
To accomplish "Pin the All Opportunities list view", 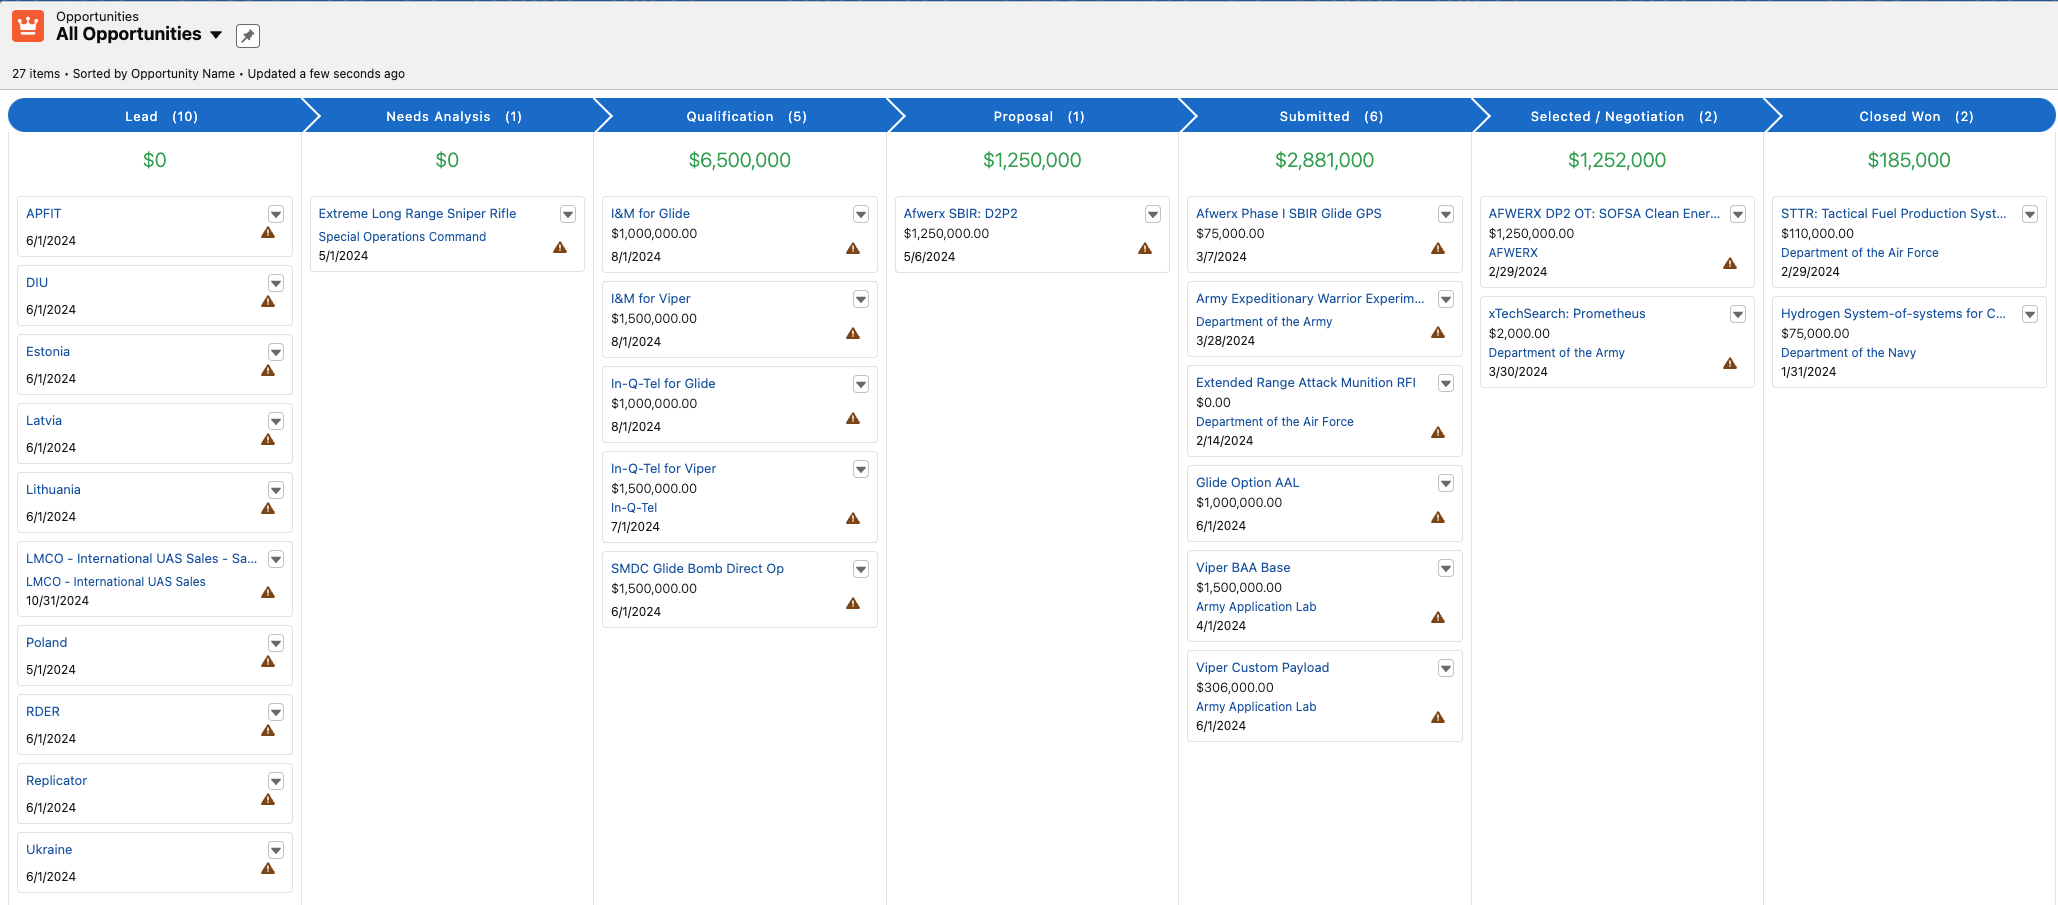I will coord(248,36).
